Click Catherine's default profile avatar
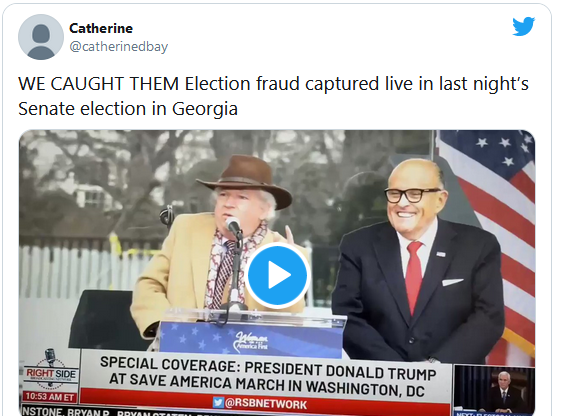 click(41, 37)
